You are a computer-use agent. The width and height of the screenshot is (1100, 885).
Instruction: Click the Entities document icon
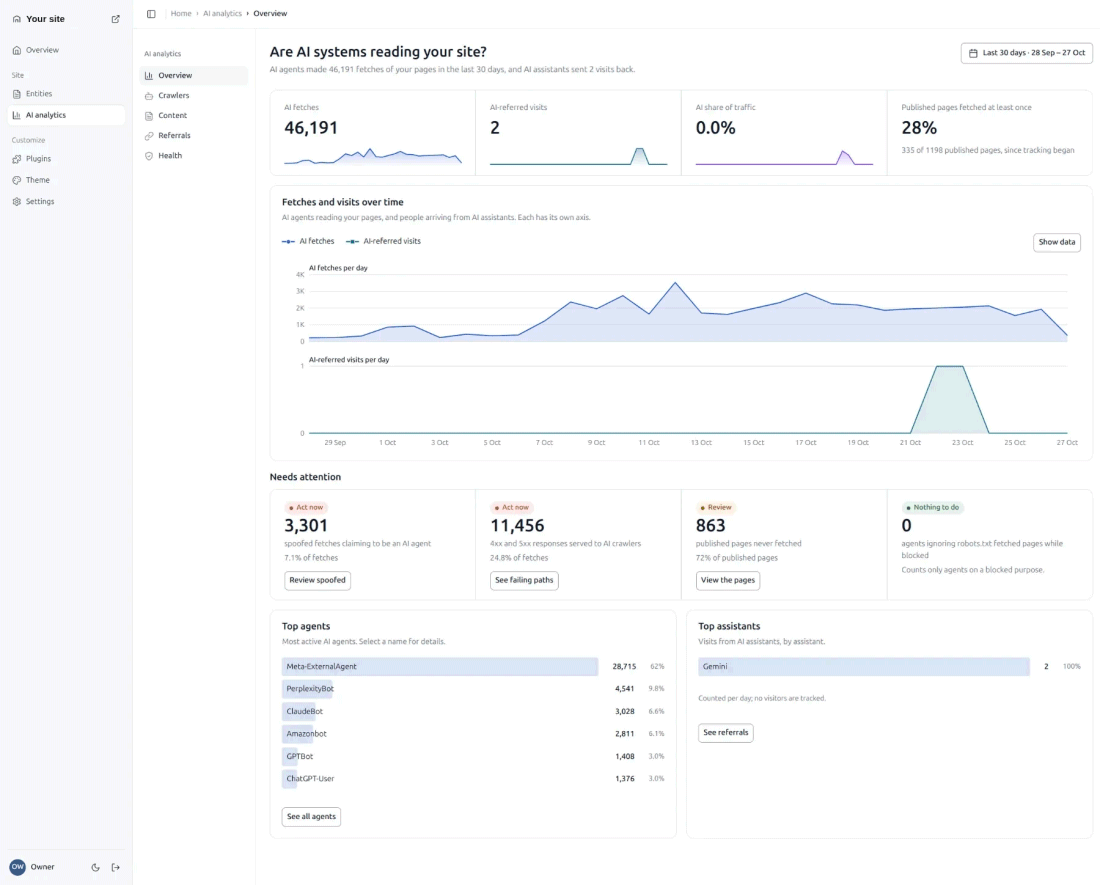click(17, 94)
